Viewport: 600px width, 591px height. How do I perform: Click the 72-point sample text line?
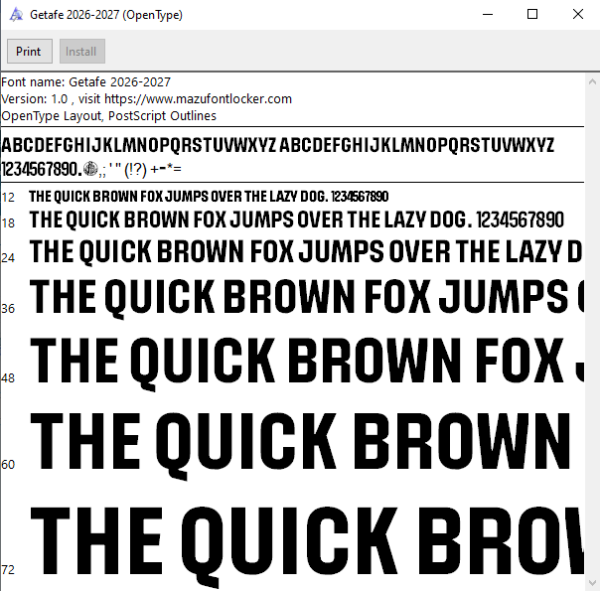tap(306, 546)
